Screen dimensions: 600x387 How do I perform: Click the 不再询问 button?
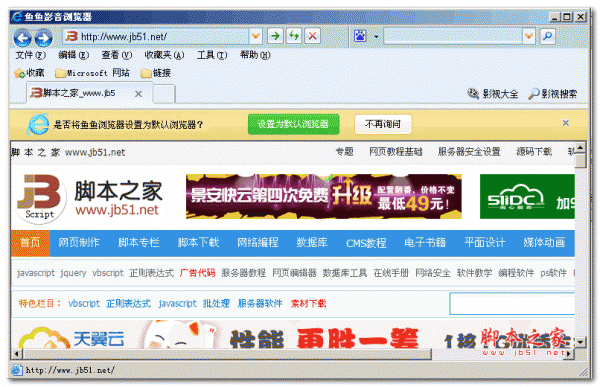(383, 124)
